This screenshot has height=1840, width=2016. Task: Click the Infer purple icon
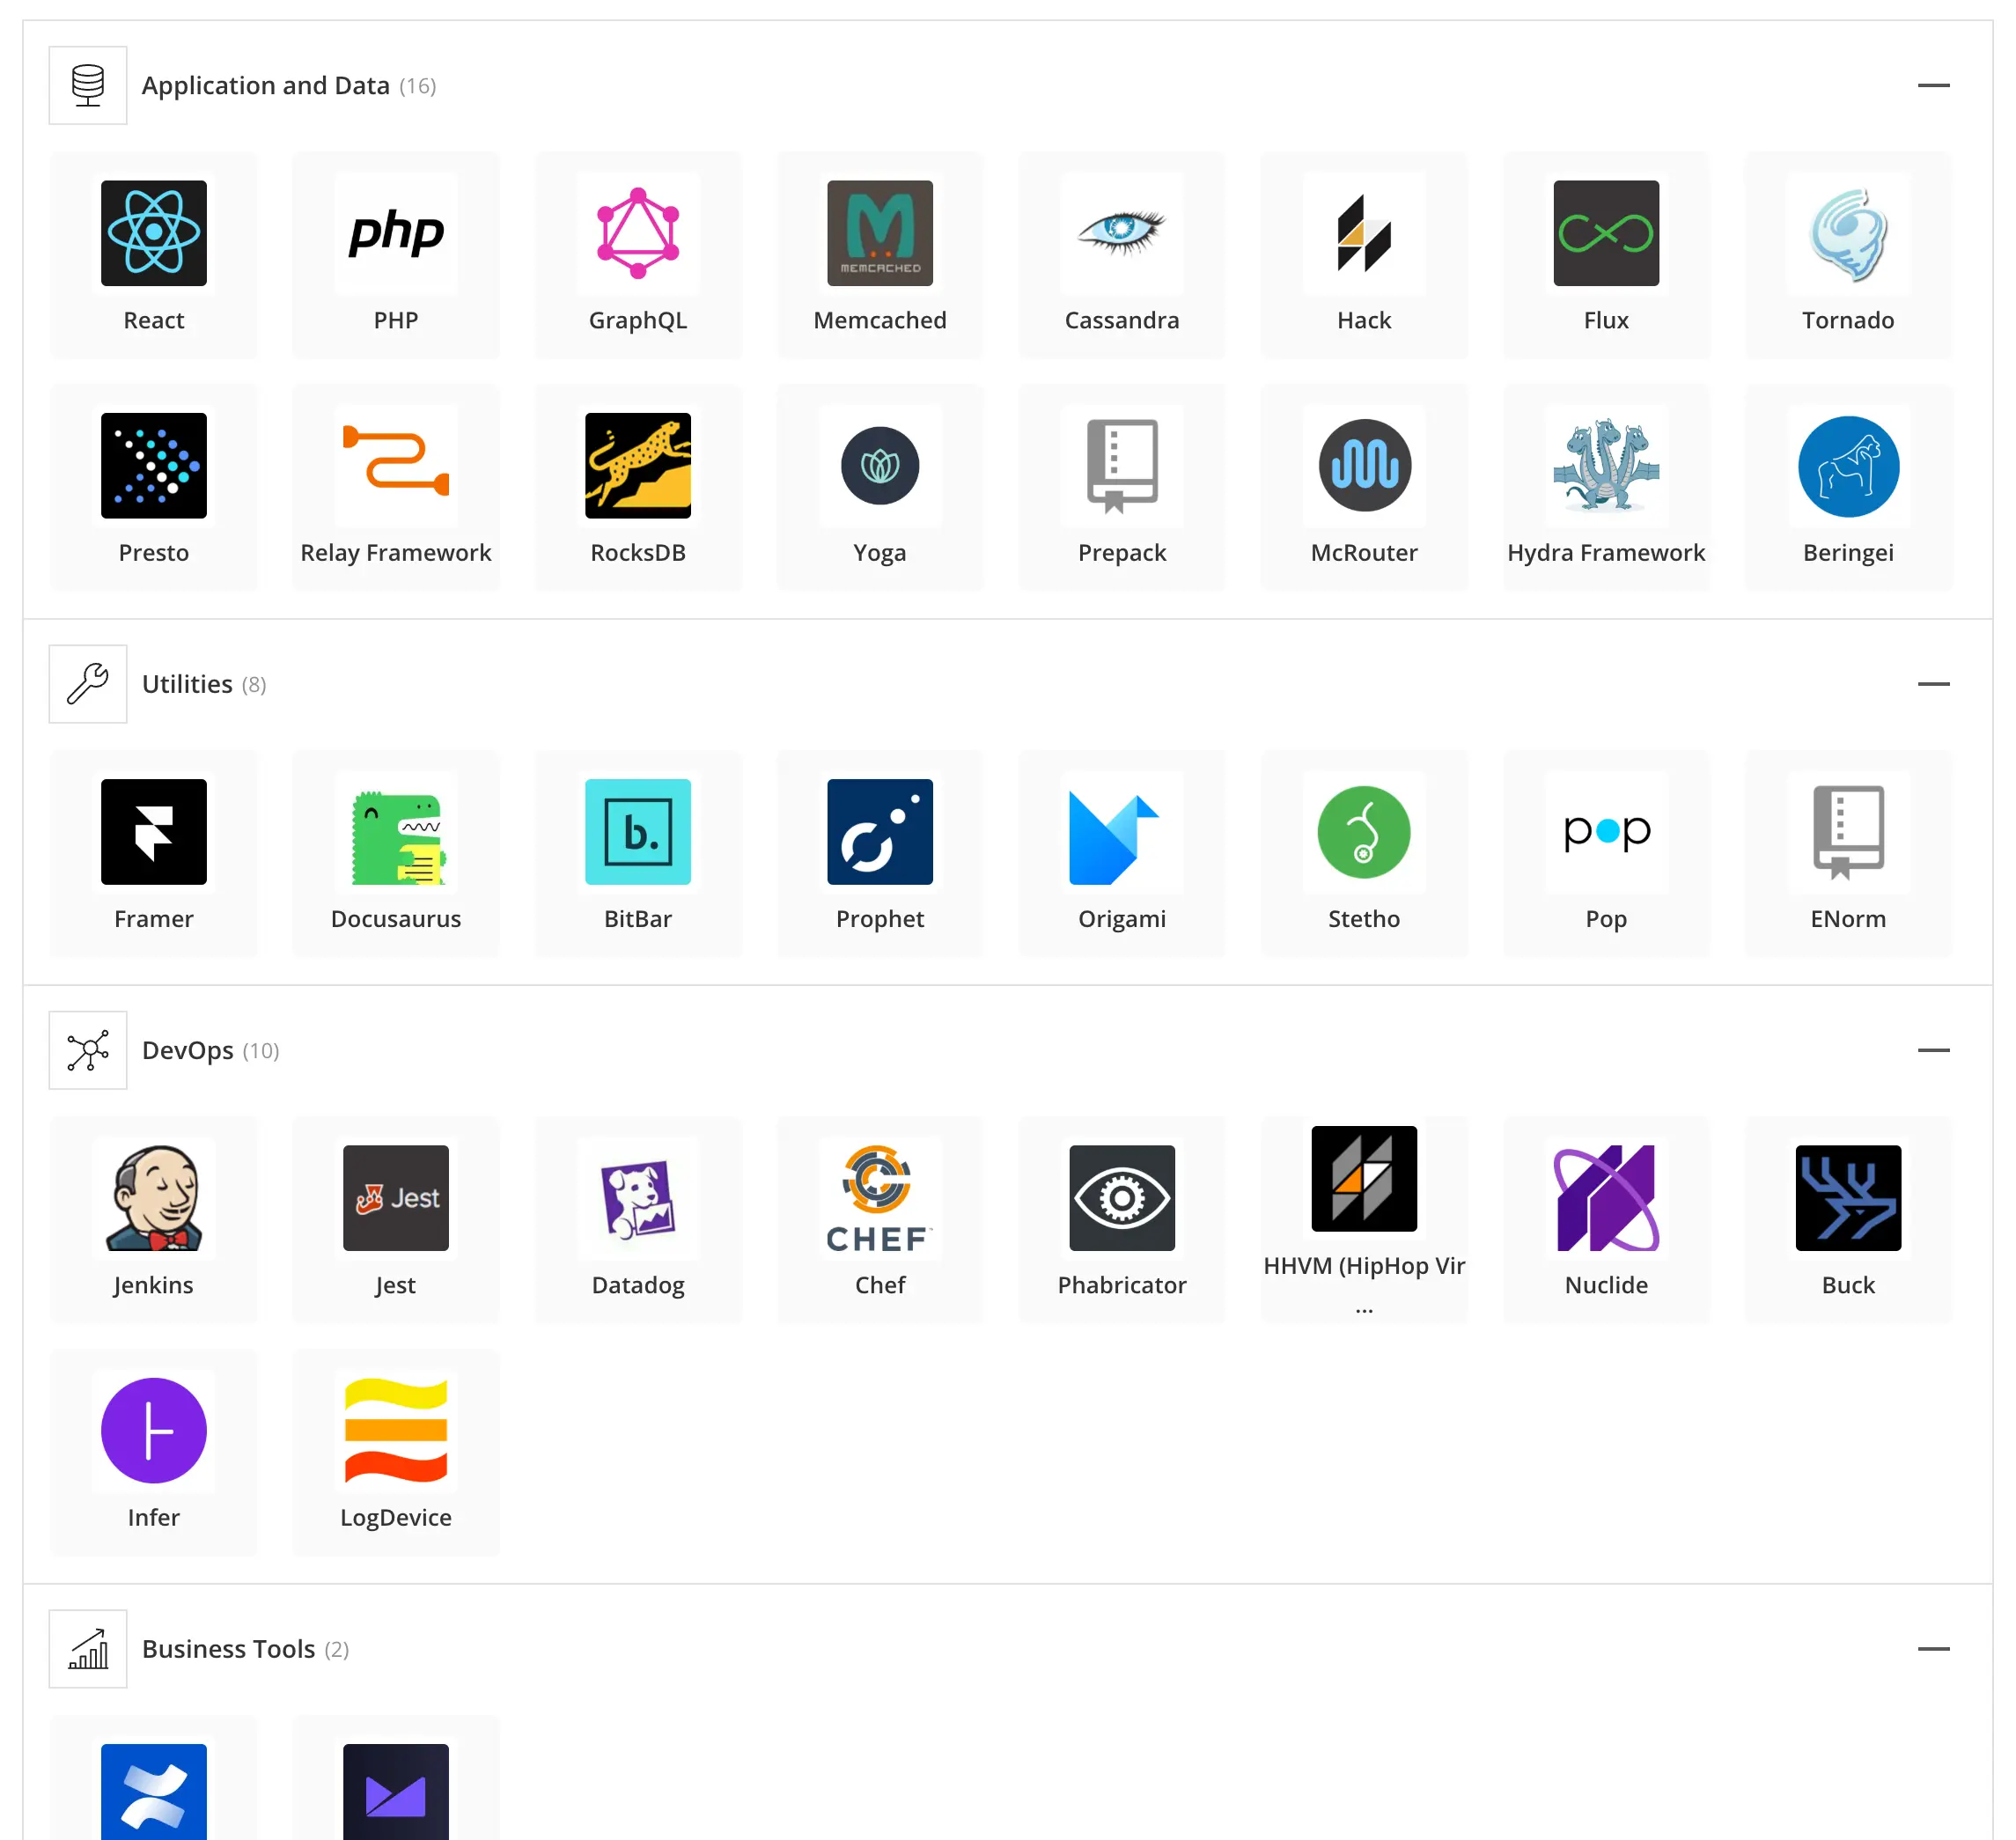click(153, 1430)
